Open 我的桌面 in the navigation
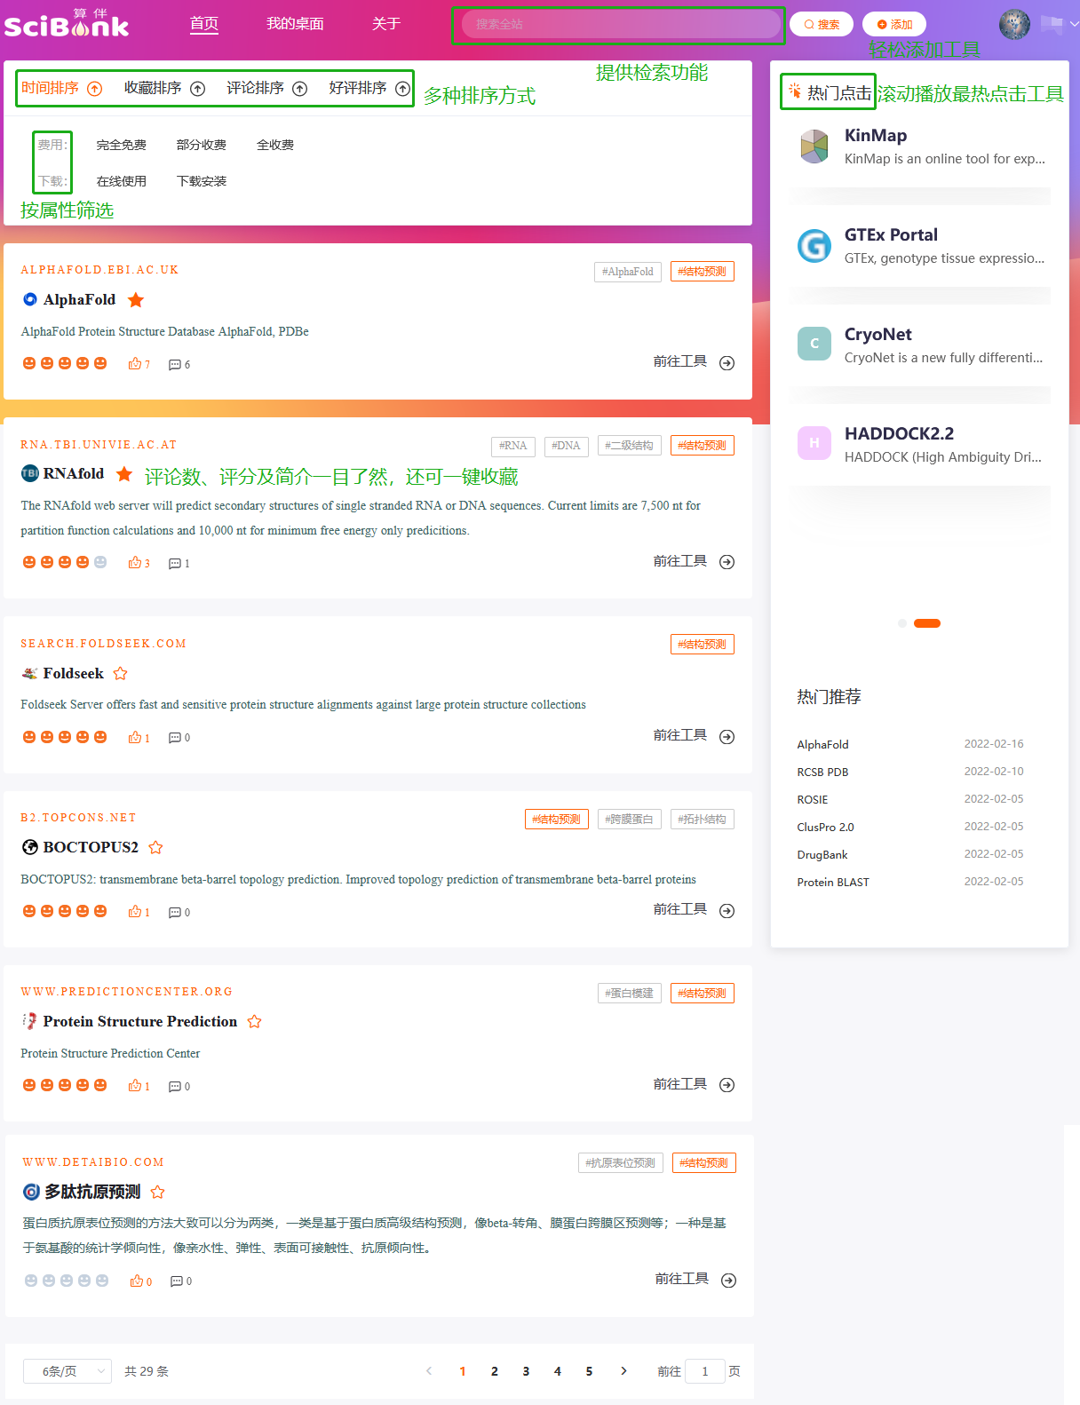The width and height of the screenshot is (1080, 1405). tap(295, 24)
